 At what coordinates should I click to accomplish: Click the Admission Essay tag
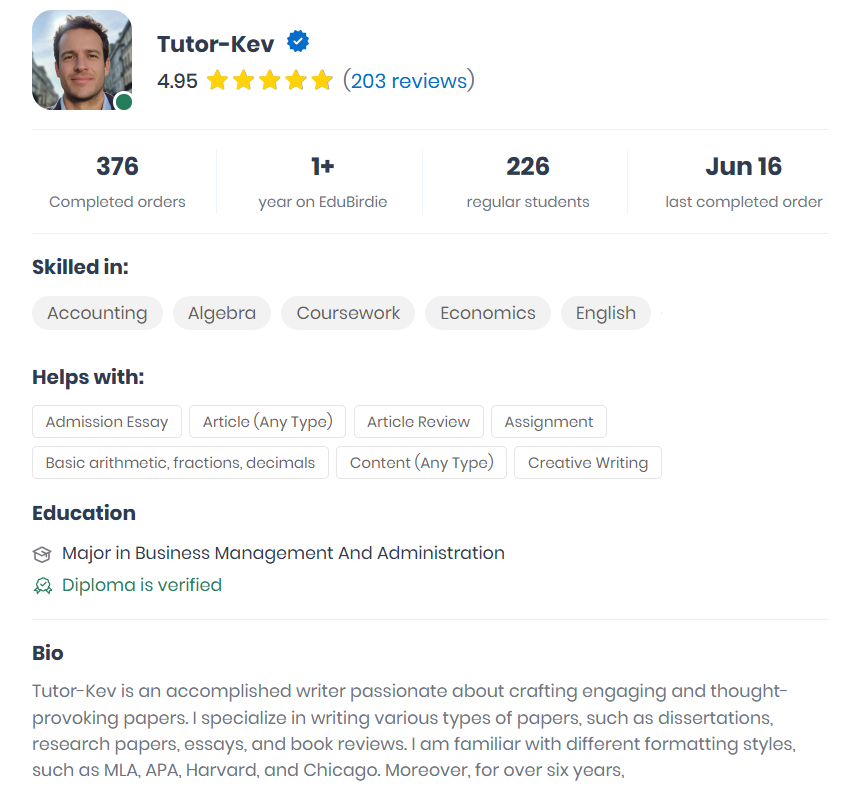[x=107, y=422]
